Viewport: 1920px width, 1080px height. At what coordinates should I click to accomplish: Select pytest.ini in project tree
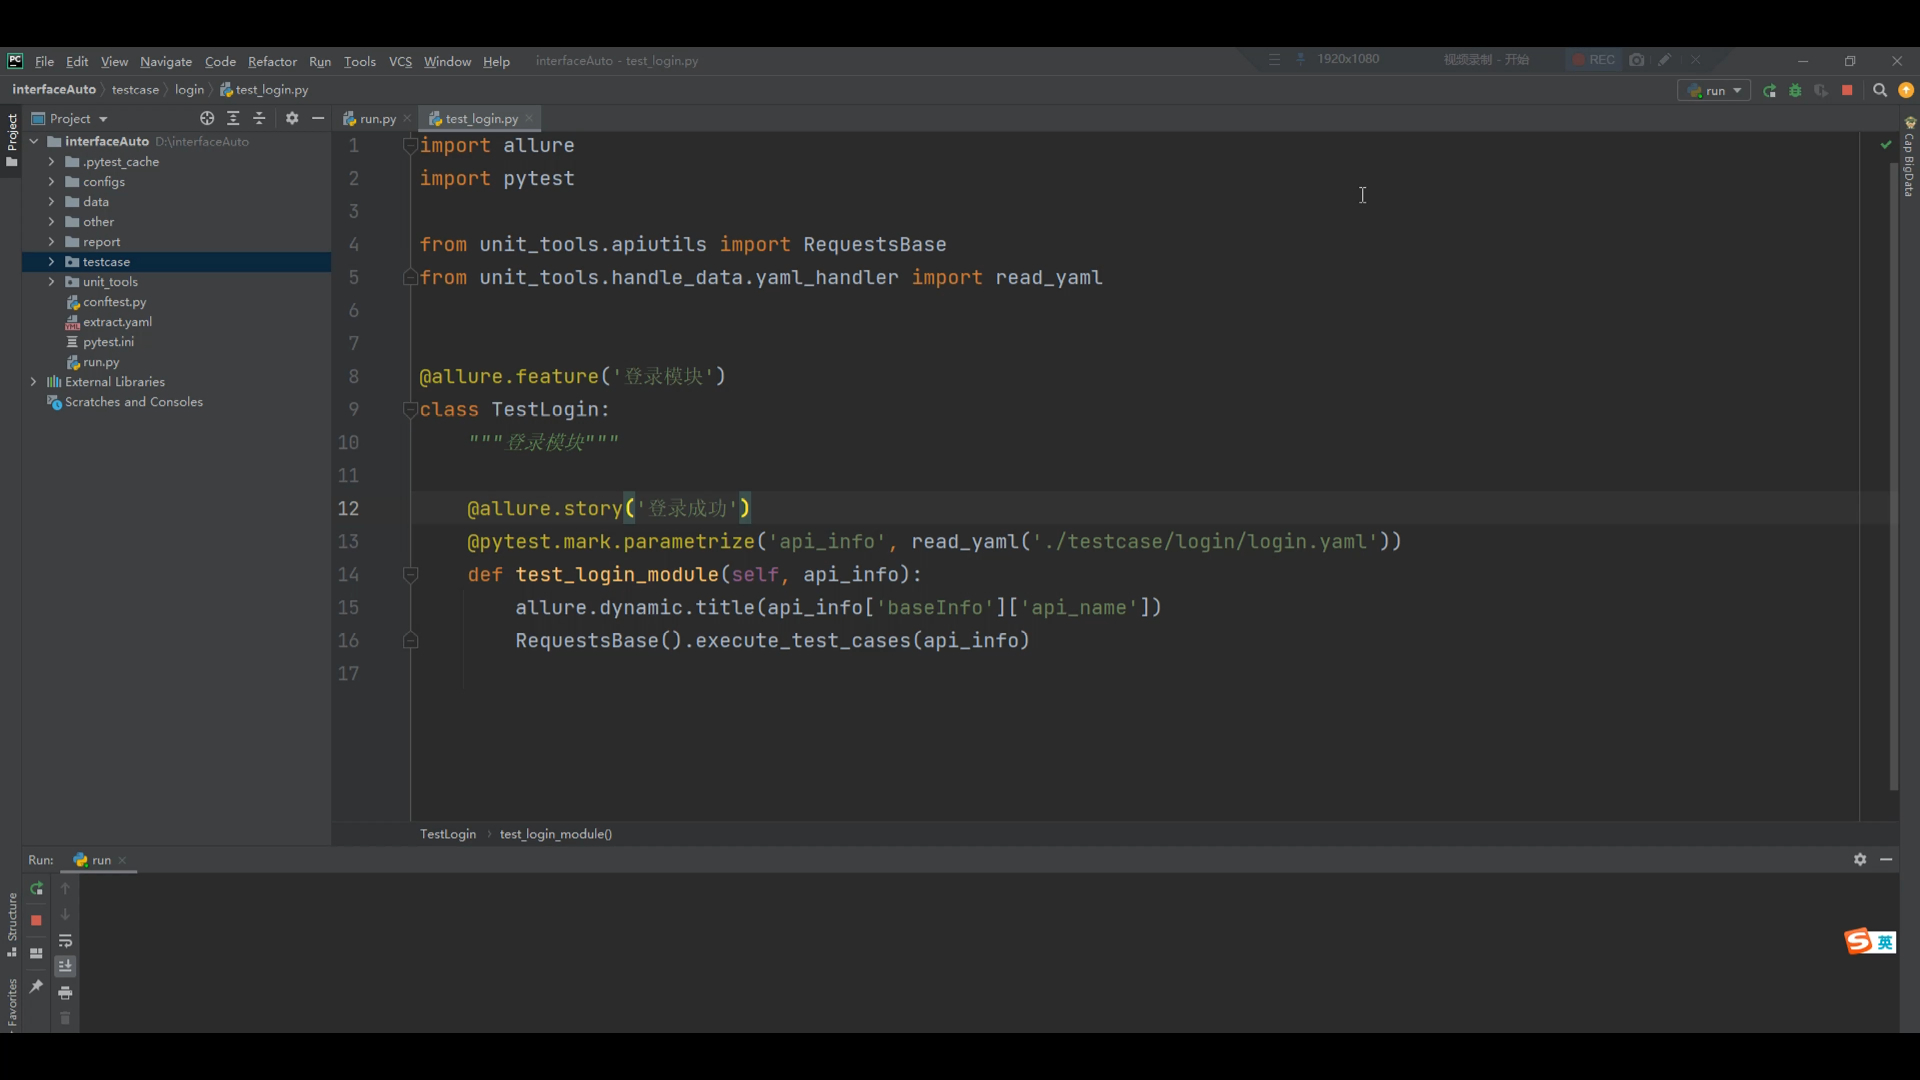tap(108, 342)
